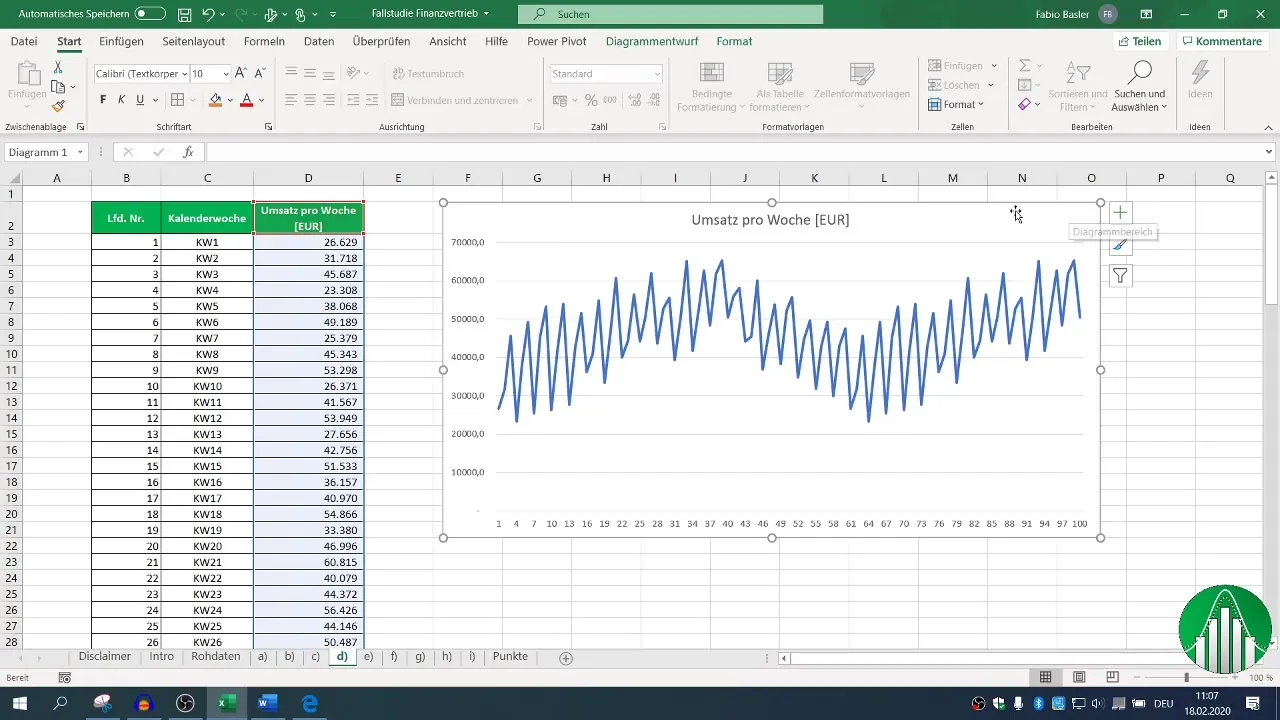The image size is (1280, 720).
Task: Switch to Einfügen ribbon tab
Action: (121, 42)
